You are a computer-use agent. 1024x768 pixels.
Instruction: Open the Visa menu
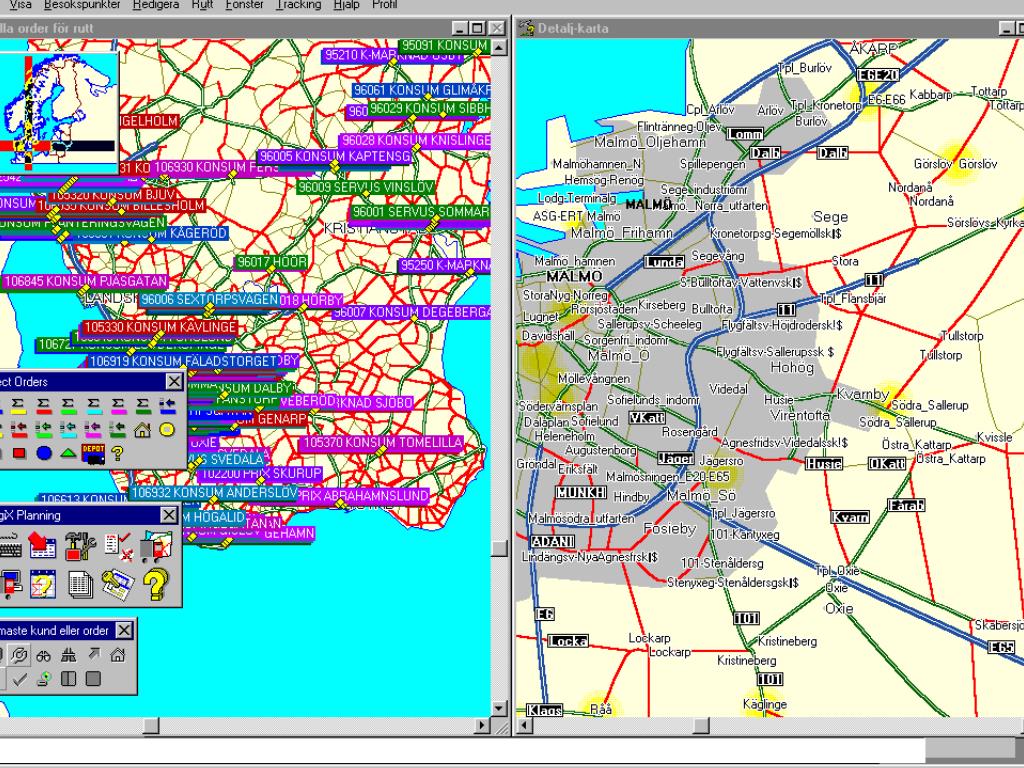[20, 5]
